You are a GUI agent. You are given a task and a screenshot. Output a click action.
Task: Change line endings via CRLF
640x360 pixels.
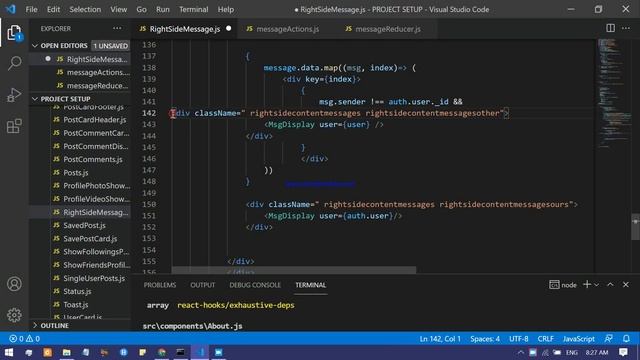pos(545,338)
